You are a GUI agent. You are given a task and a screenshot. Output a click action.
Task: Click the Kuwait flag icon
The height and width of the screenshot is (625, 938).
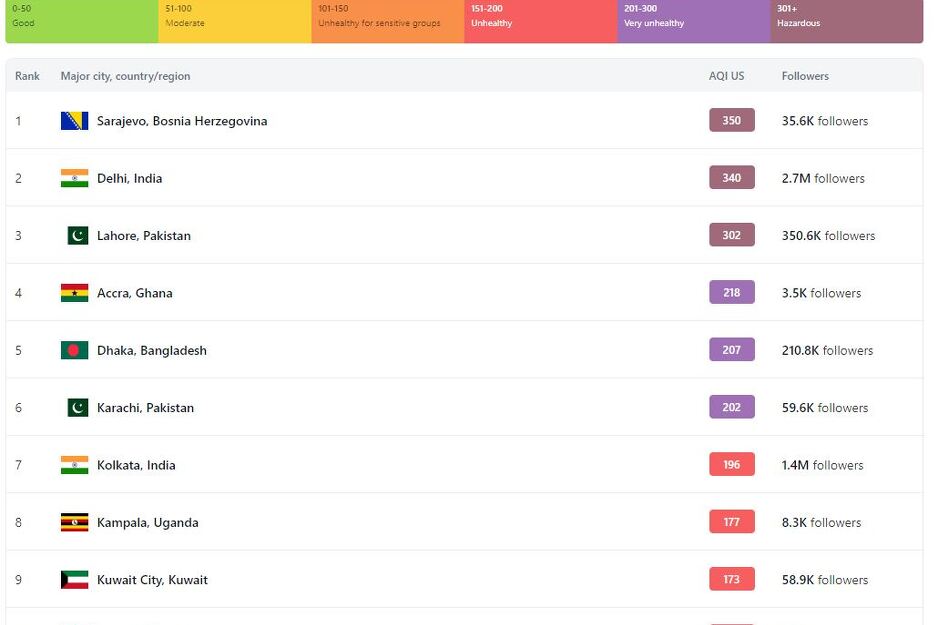click(74, 580)
